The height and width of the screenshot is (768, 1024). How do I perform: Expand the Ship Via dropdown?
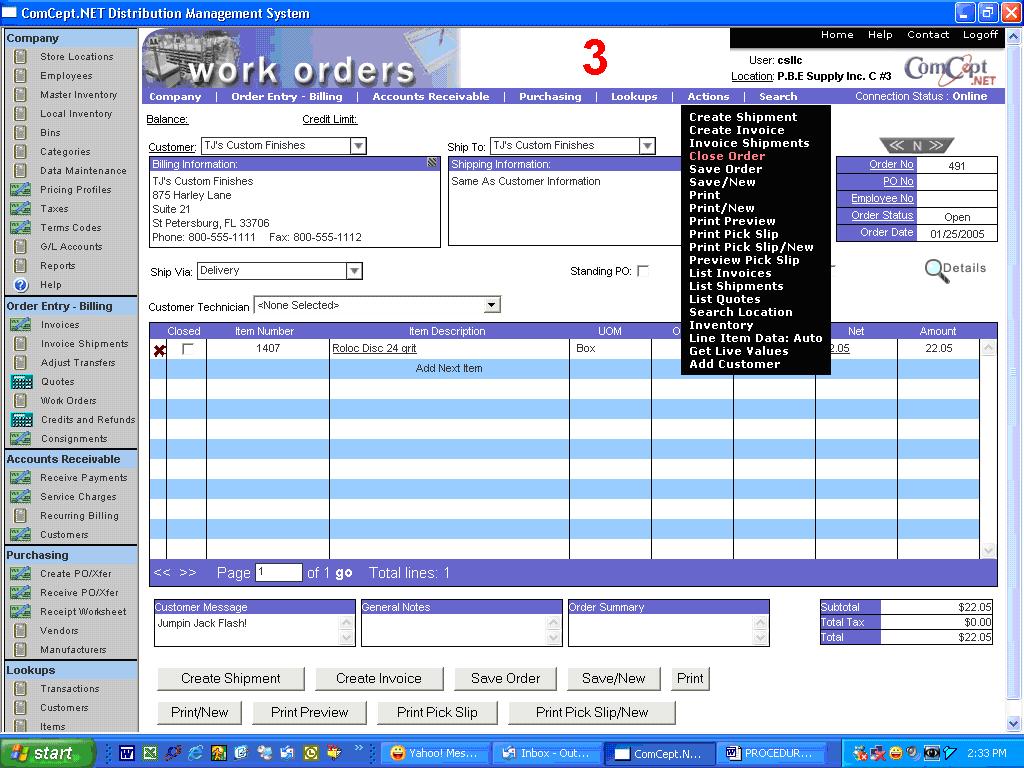pos(354,271)
